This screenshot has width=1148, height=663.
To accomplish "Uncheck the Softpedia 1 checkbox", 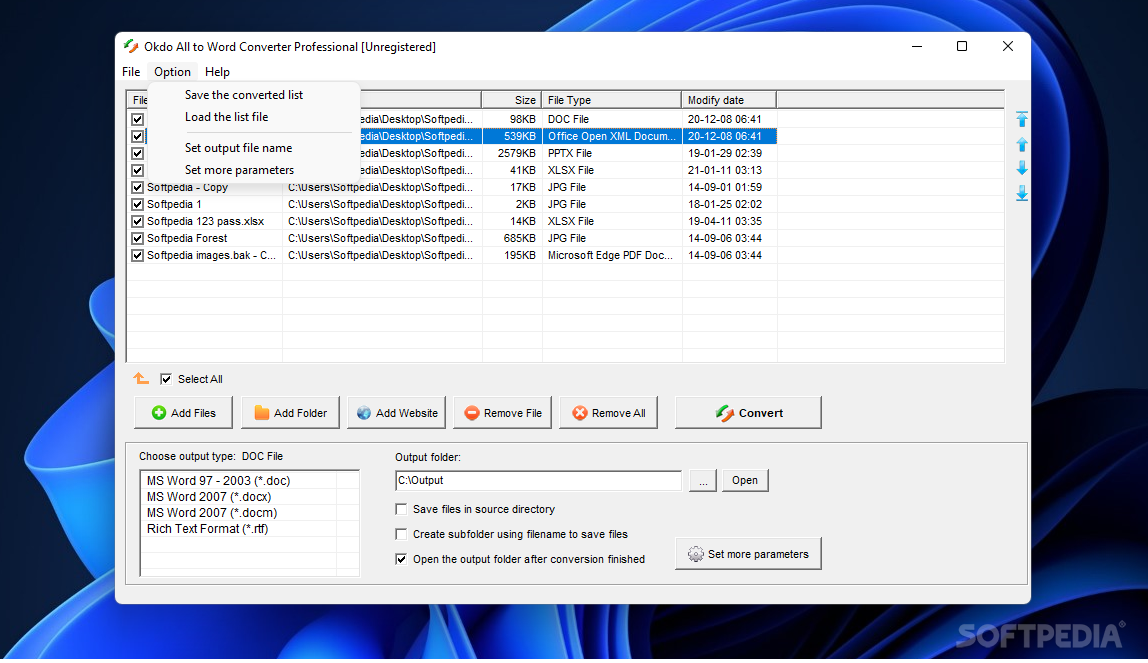I will [x=138, y=204].
